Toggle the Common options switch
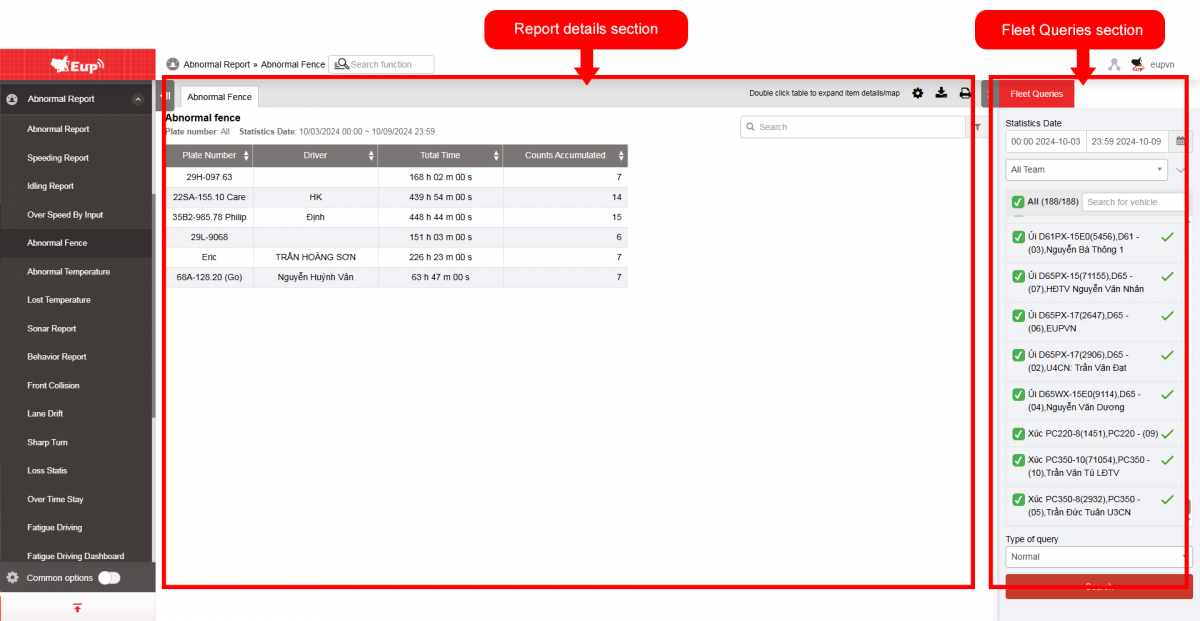The height and width of the screenshot is (621, 1200). (108, 577)
